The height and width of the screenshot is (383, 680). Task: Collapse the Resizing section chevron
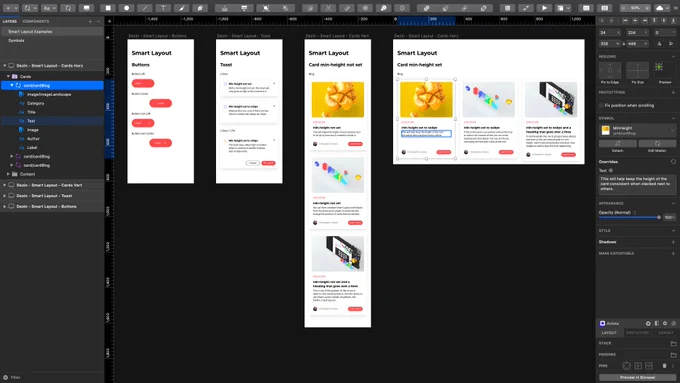[x=673, y=56]
